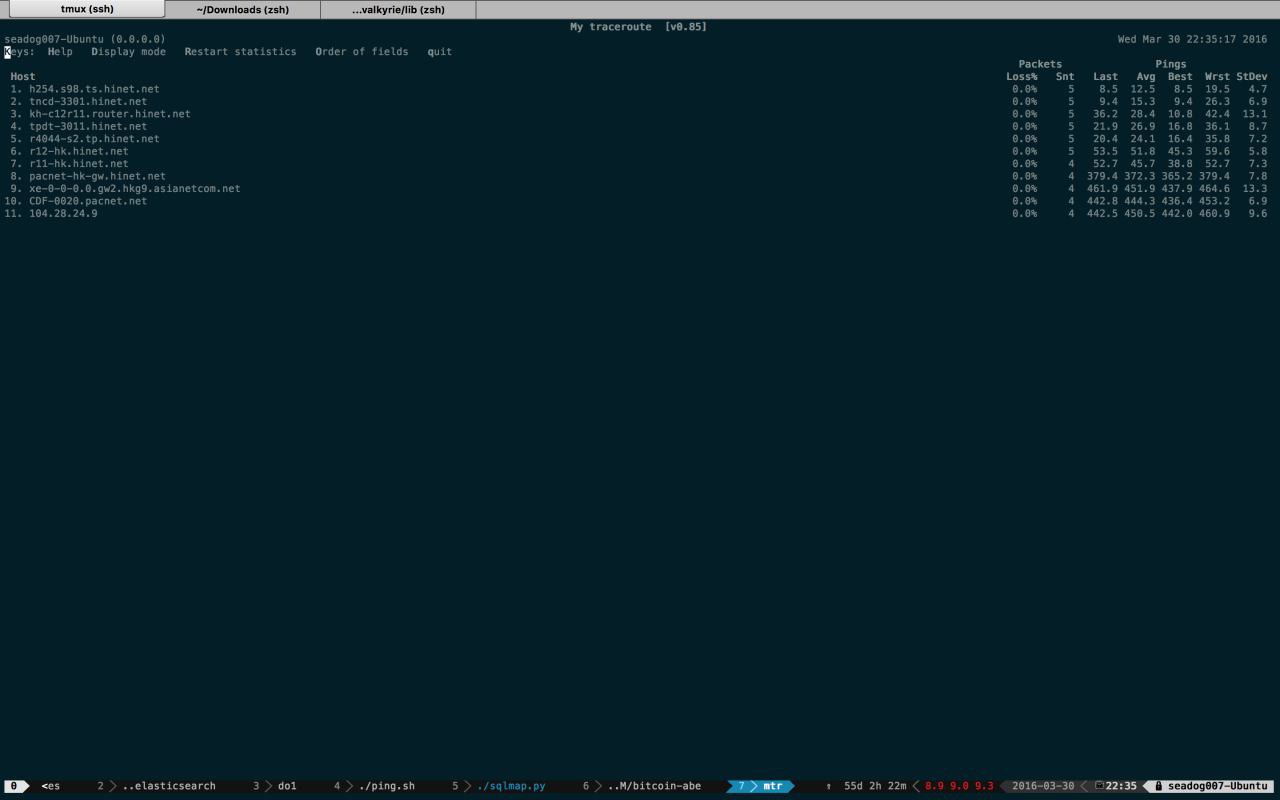1280x800 pixels.
Task: Click the Order of fields option
Action: (362, 51)
